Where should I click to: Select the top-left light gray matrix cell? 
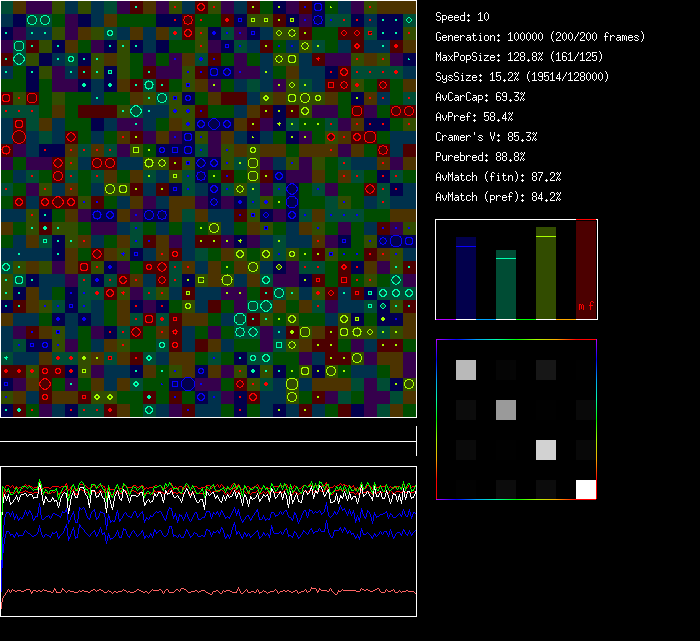tap(466, 370)
